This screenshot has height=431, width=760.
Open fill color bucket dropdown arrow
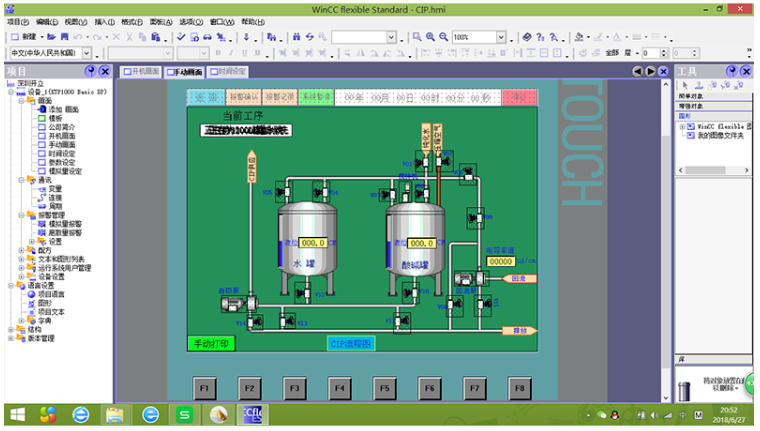(588, 37)
